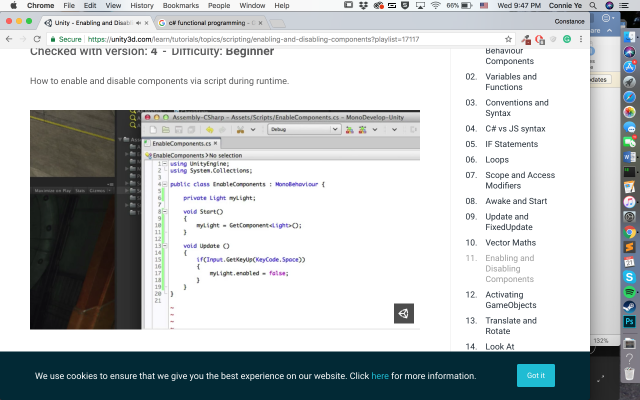
Task: Open Spotlight search in menu bar
Action: pos(593,5)
